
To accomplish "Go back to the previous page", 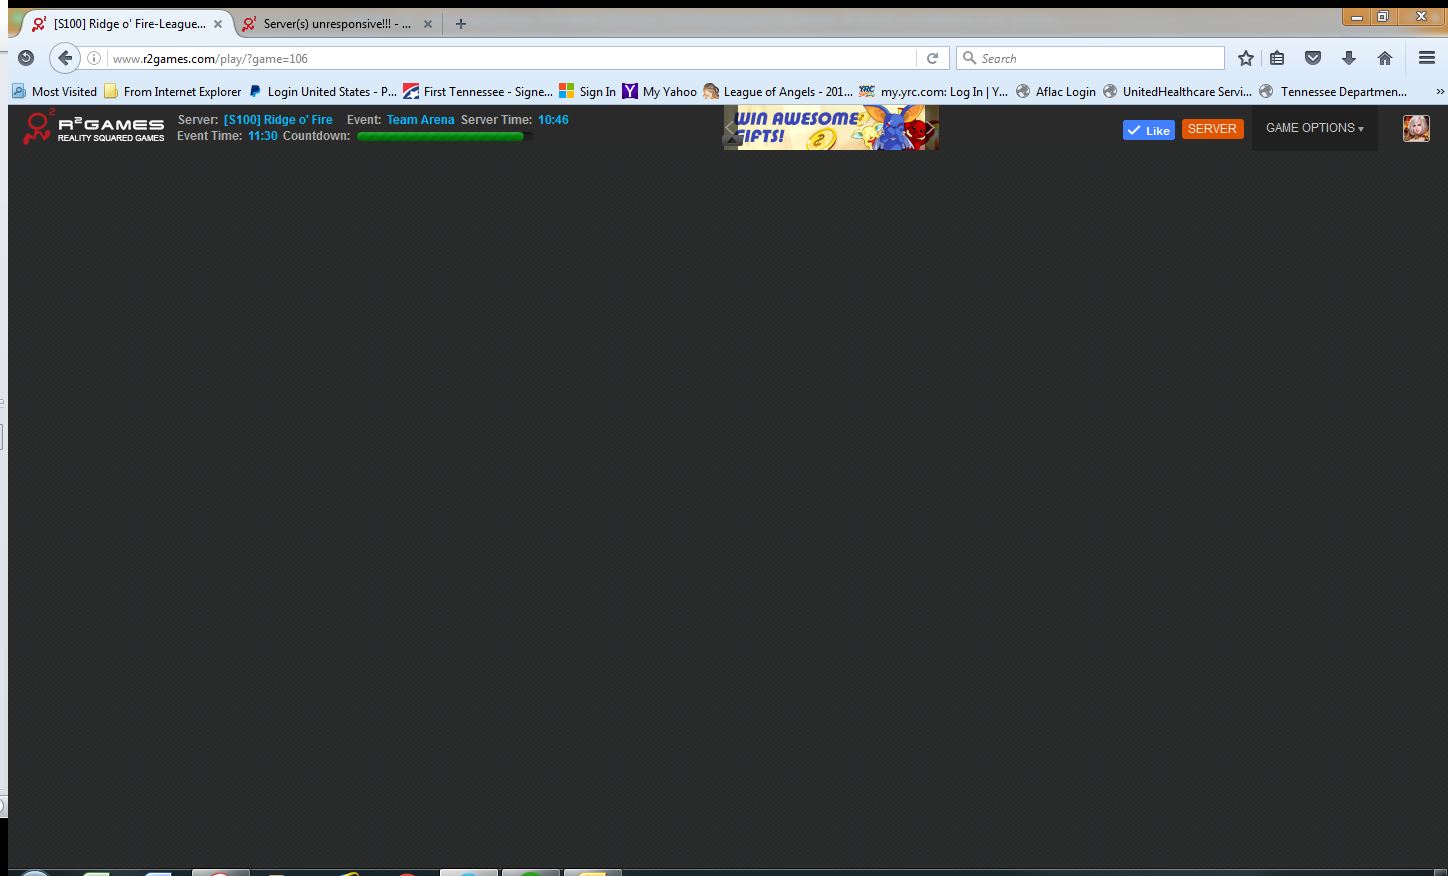I will point(65,59).
